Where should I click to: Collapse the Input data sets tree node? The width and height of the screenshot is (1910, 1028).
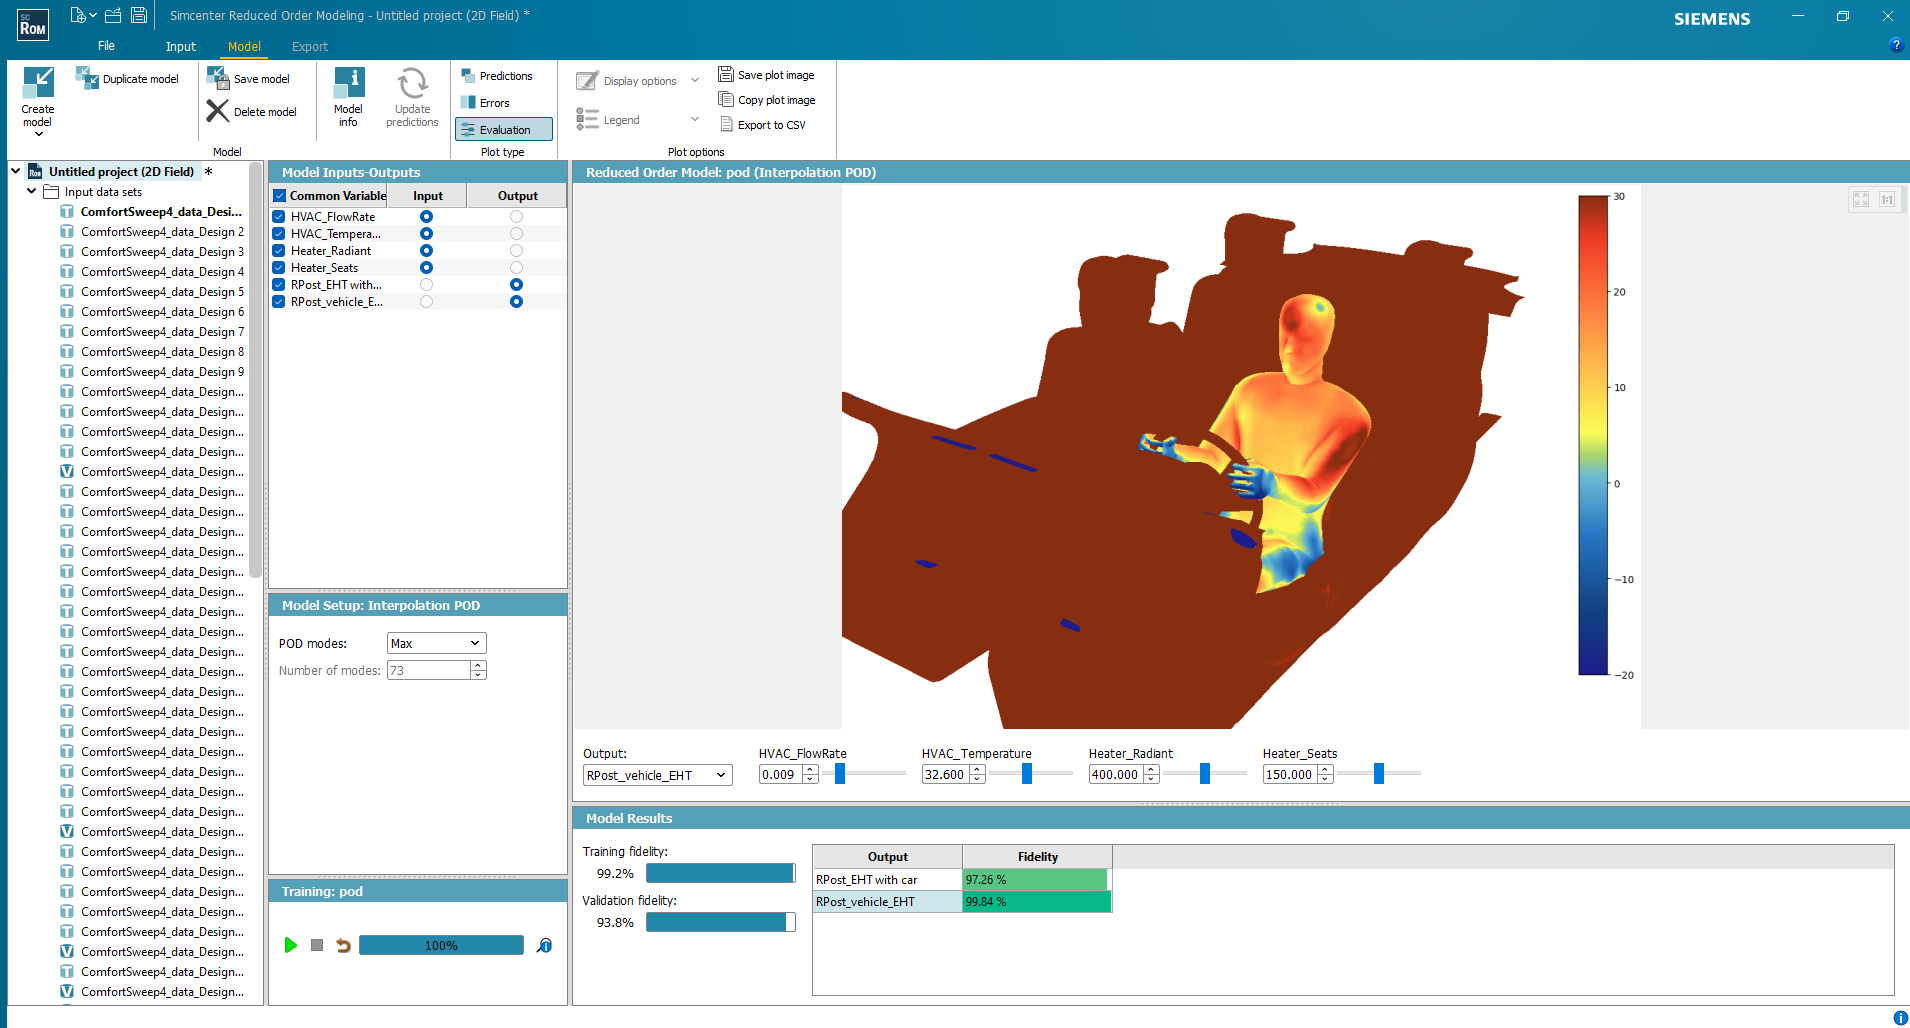pyautogui.click(x=32, y=191)
